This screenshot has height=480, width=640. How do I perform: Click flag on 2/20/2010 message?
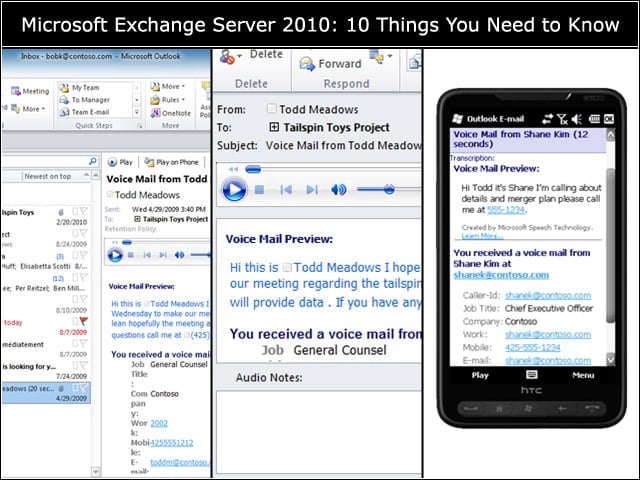(x=84, y=211)
